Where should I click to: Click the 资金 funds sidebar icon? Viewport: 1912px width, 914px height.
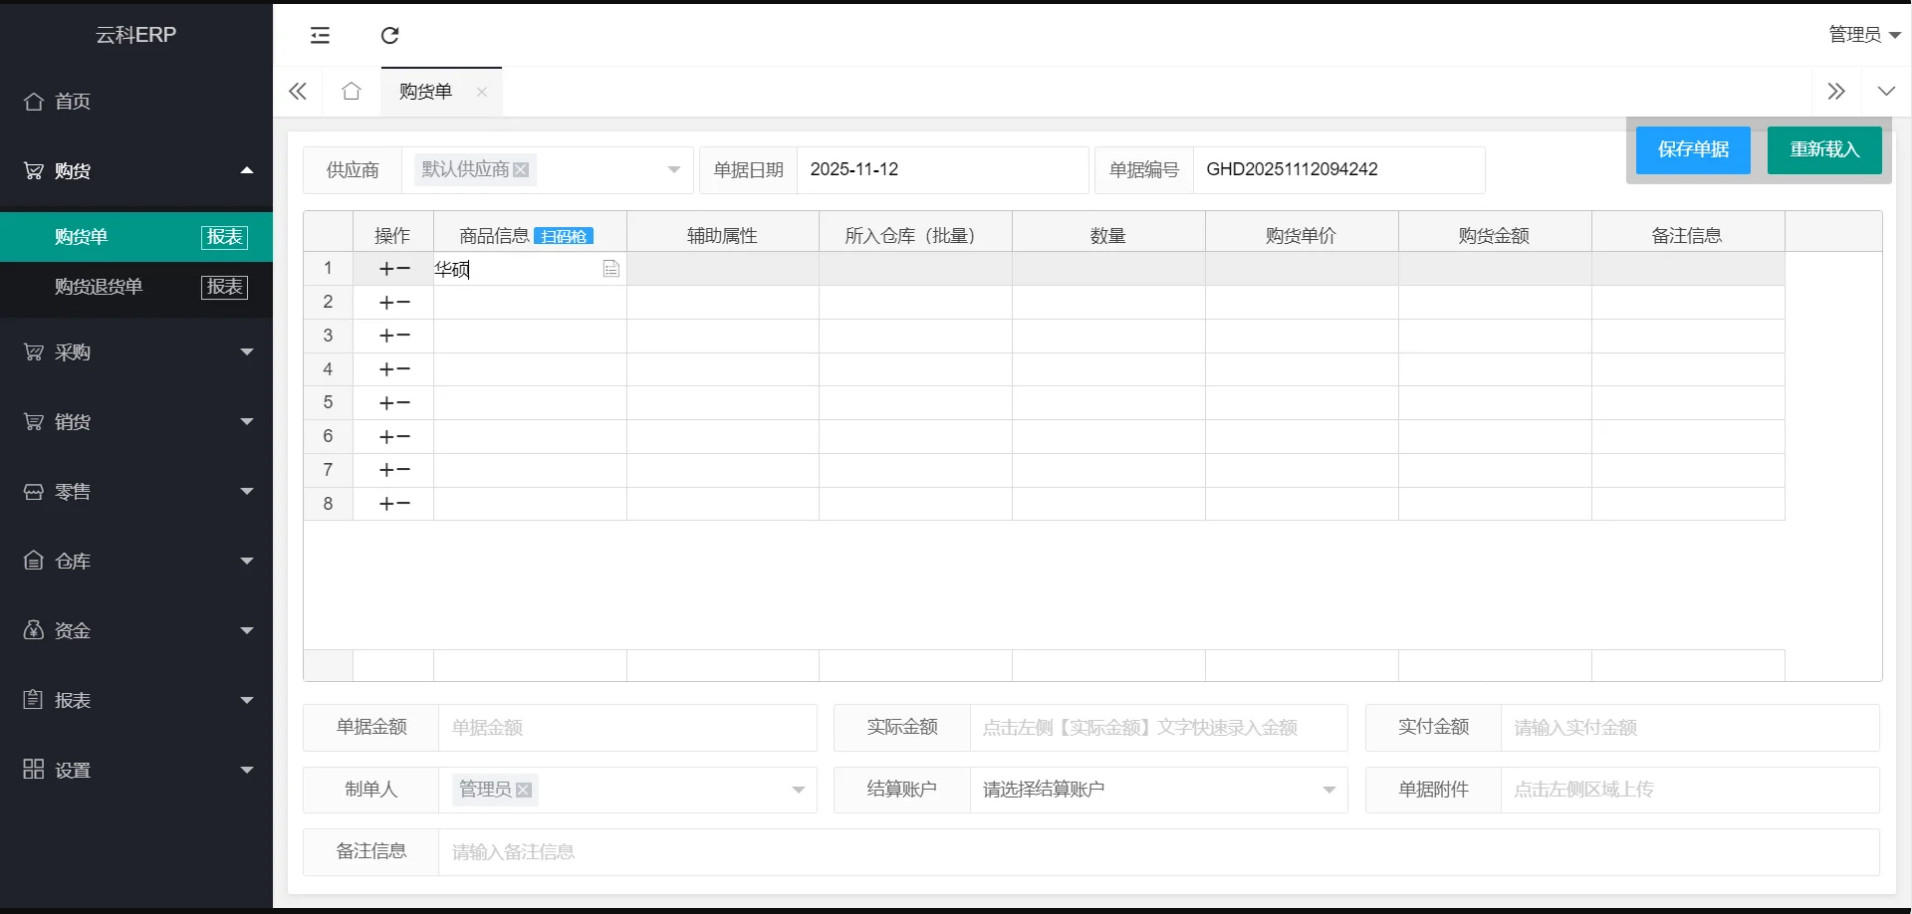[x=32, y=630]
